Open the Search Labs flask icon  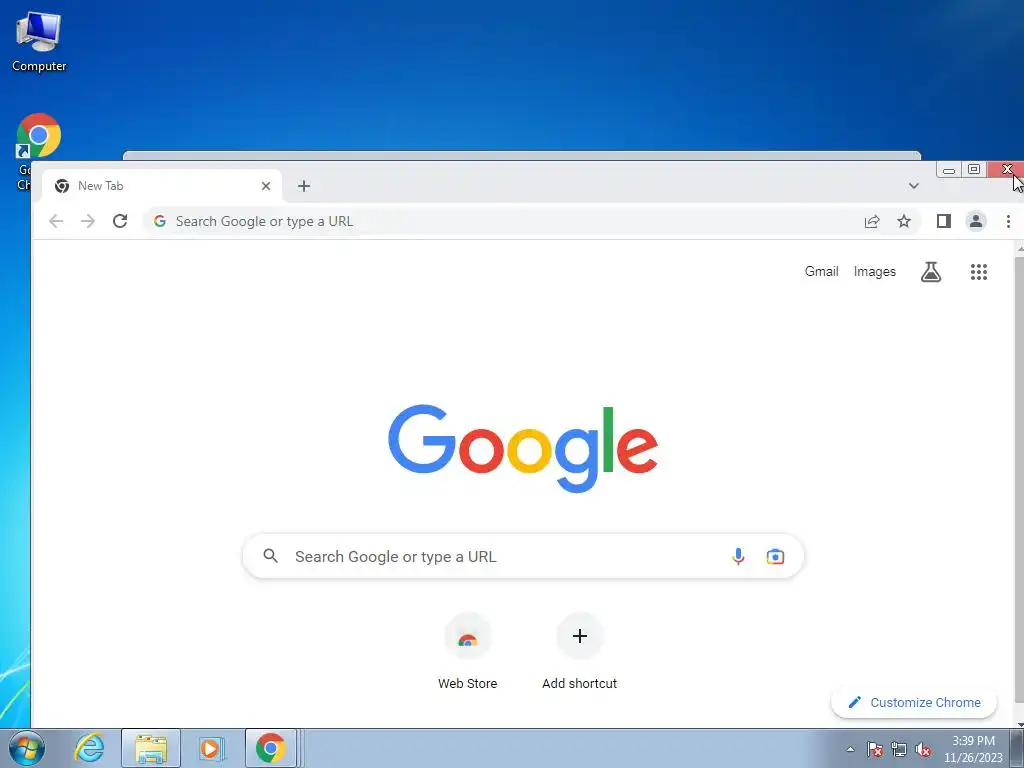(x=931, y=272)
